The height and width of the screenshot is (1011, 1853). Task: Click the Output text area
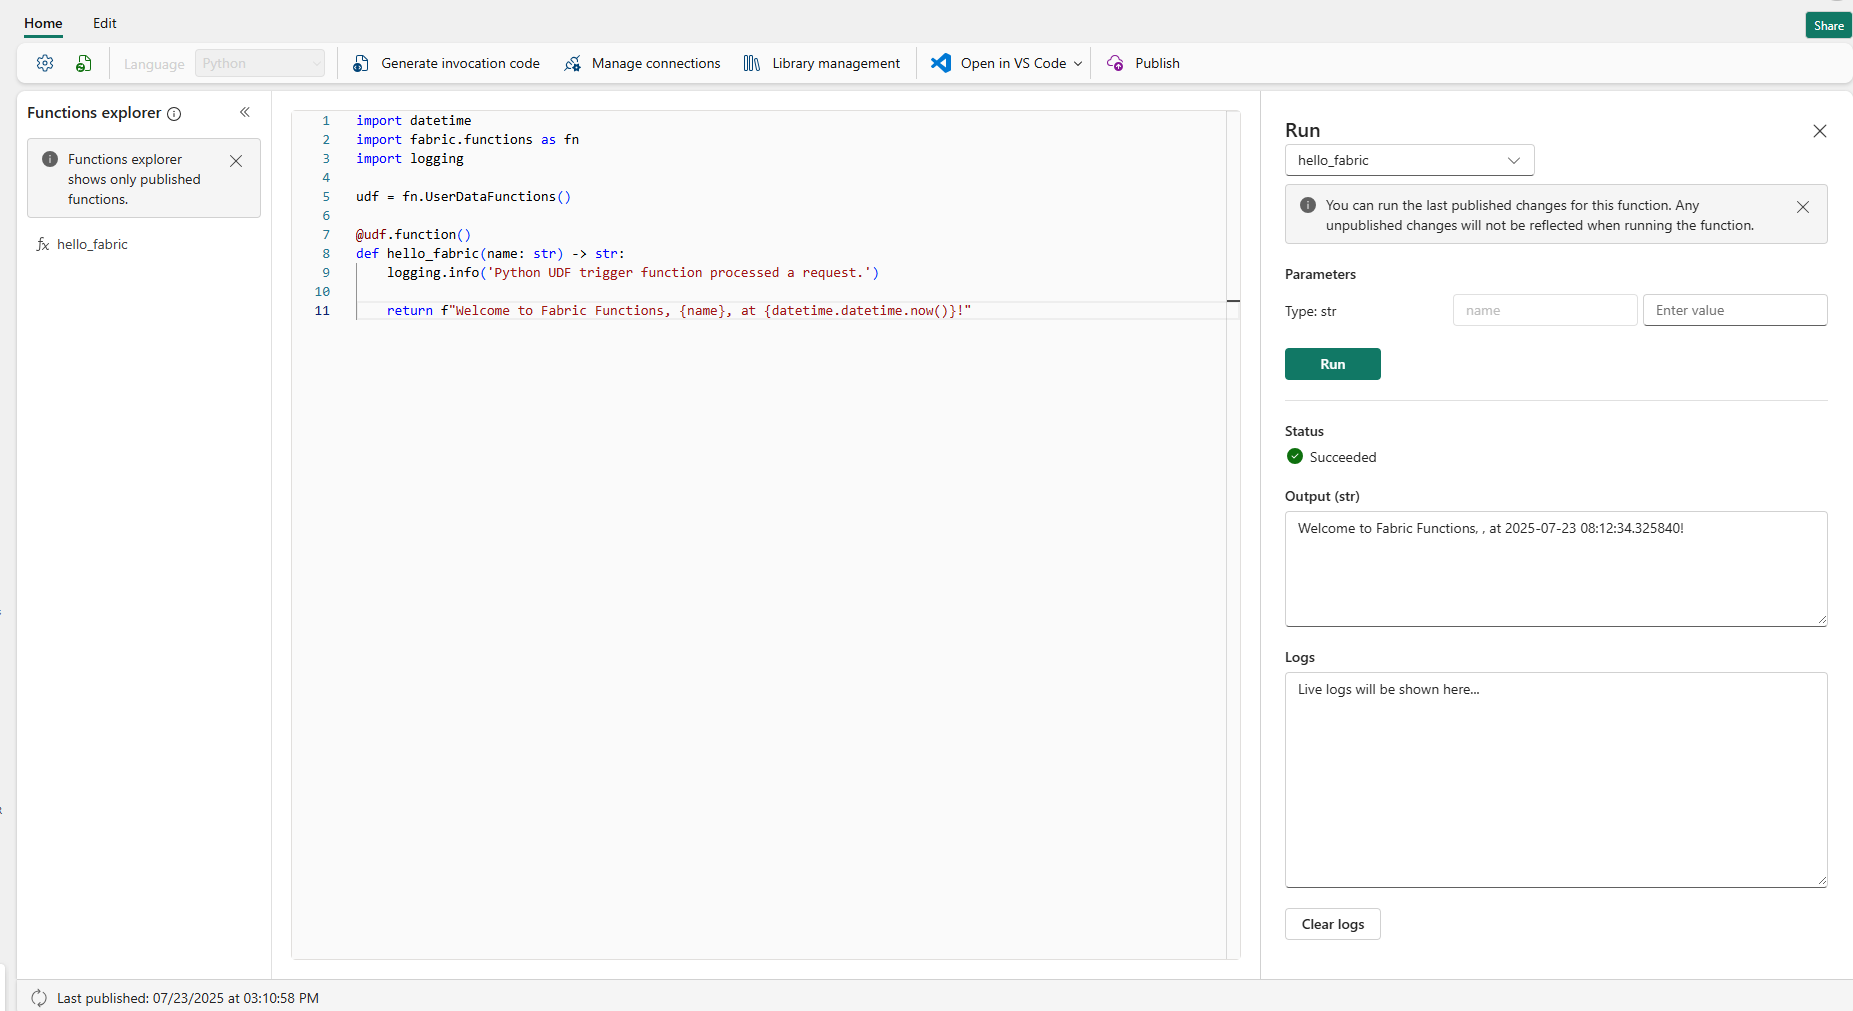pos(1556,569)
